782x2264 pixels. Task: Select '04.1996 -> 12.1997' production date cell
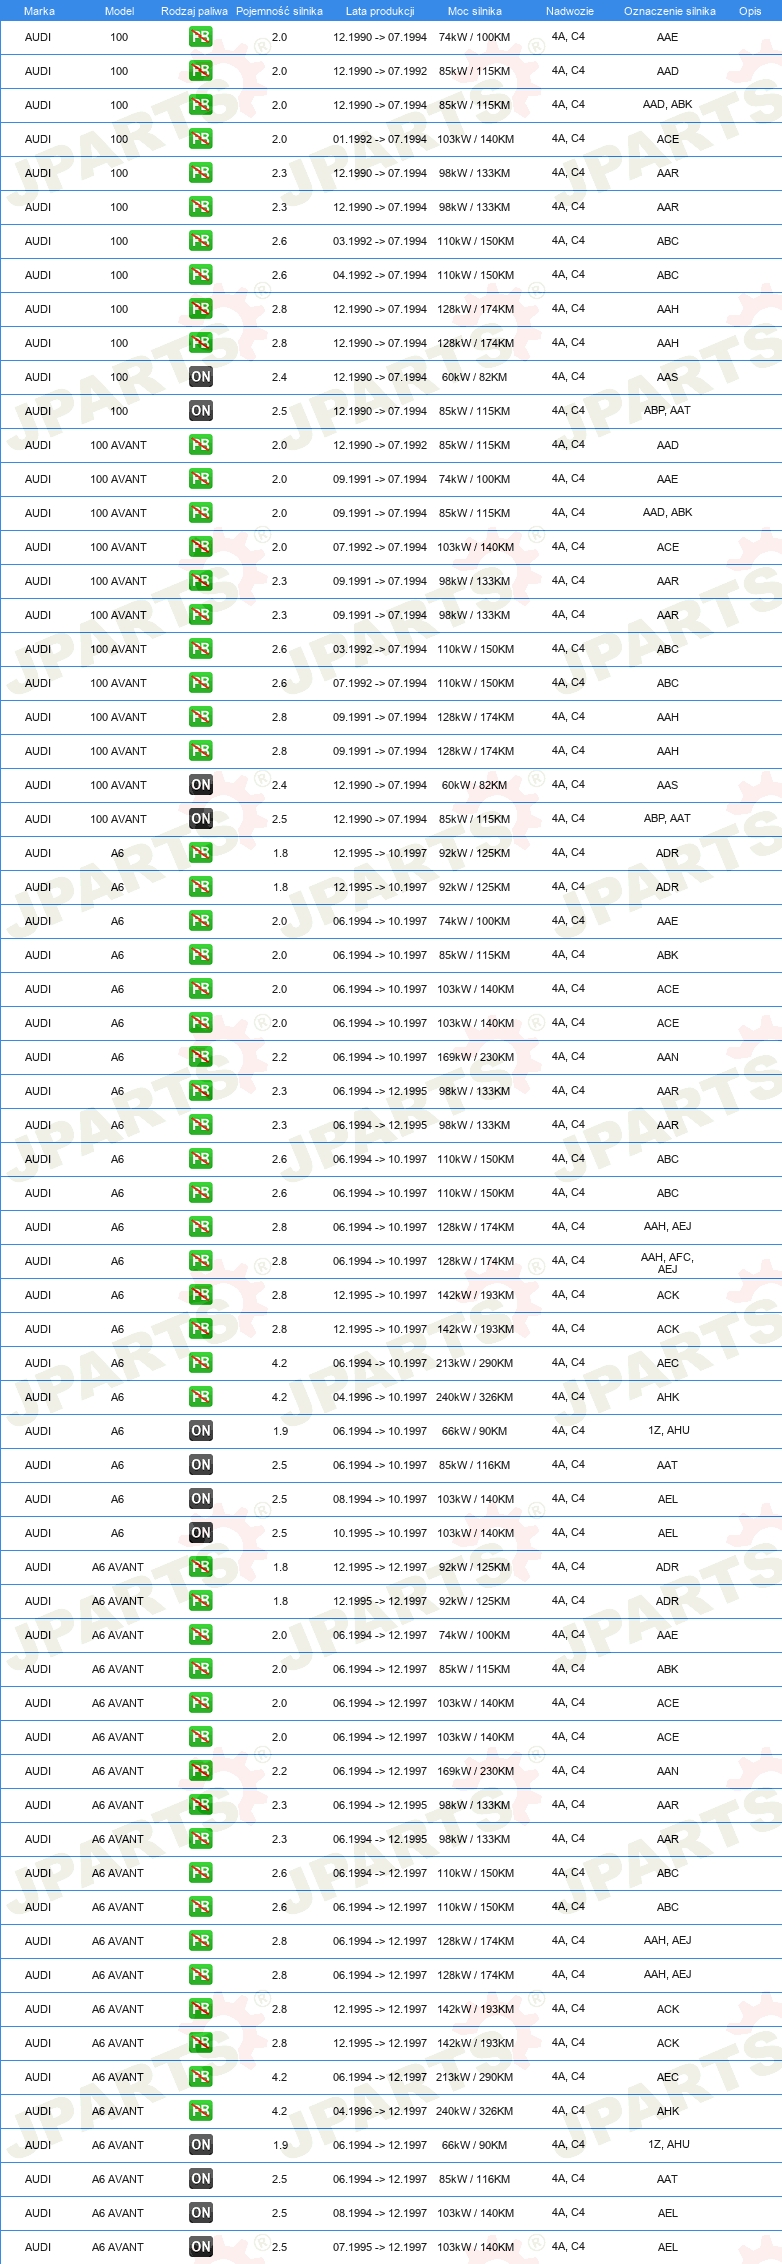[x=380, y=2111]
